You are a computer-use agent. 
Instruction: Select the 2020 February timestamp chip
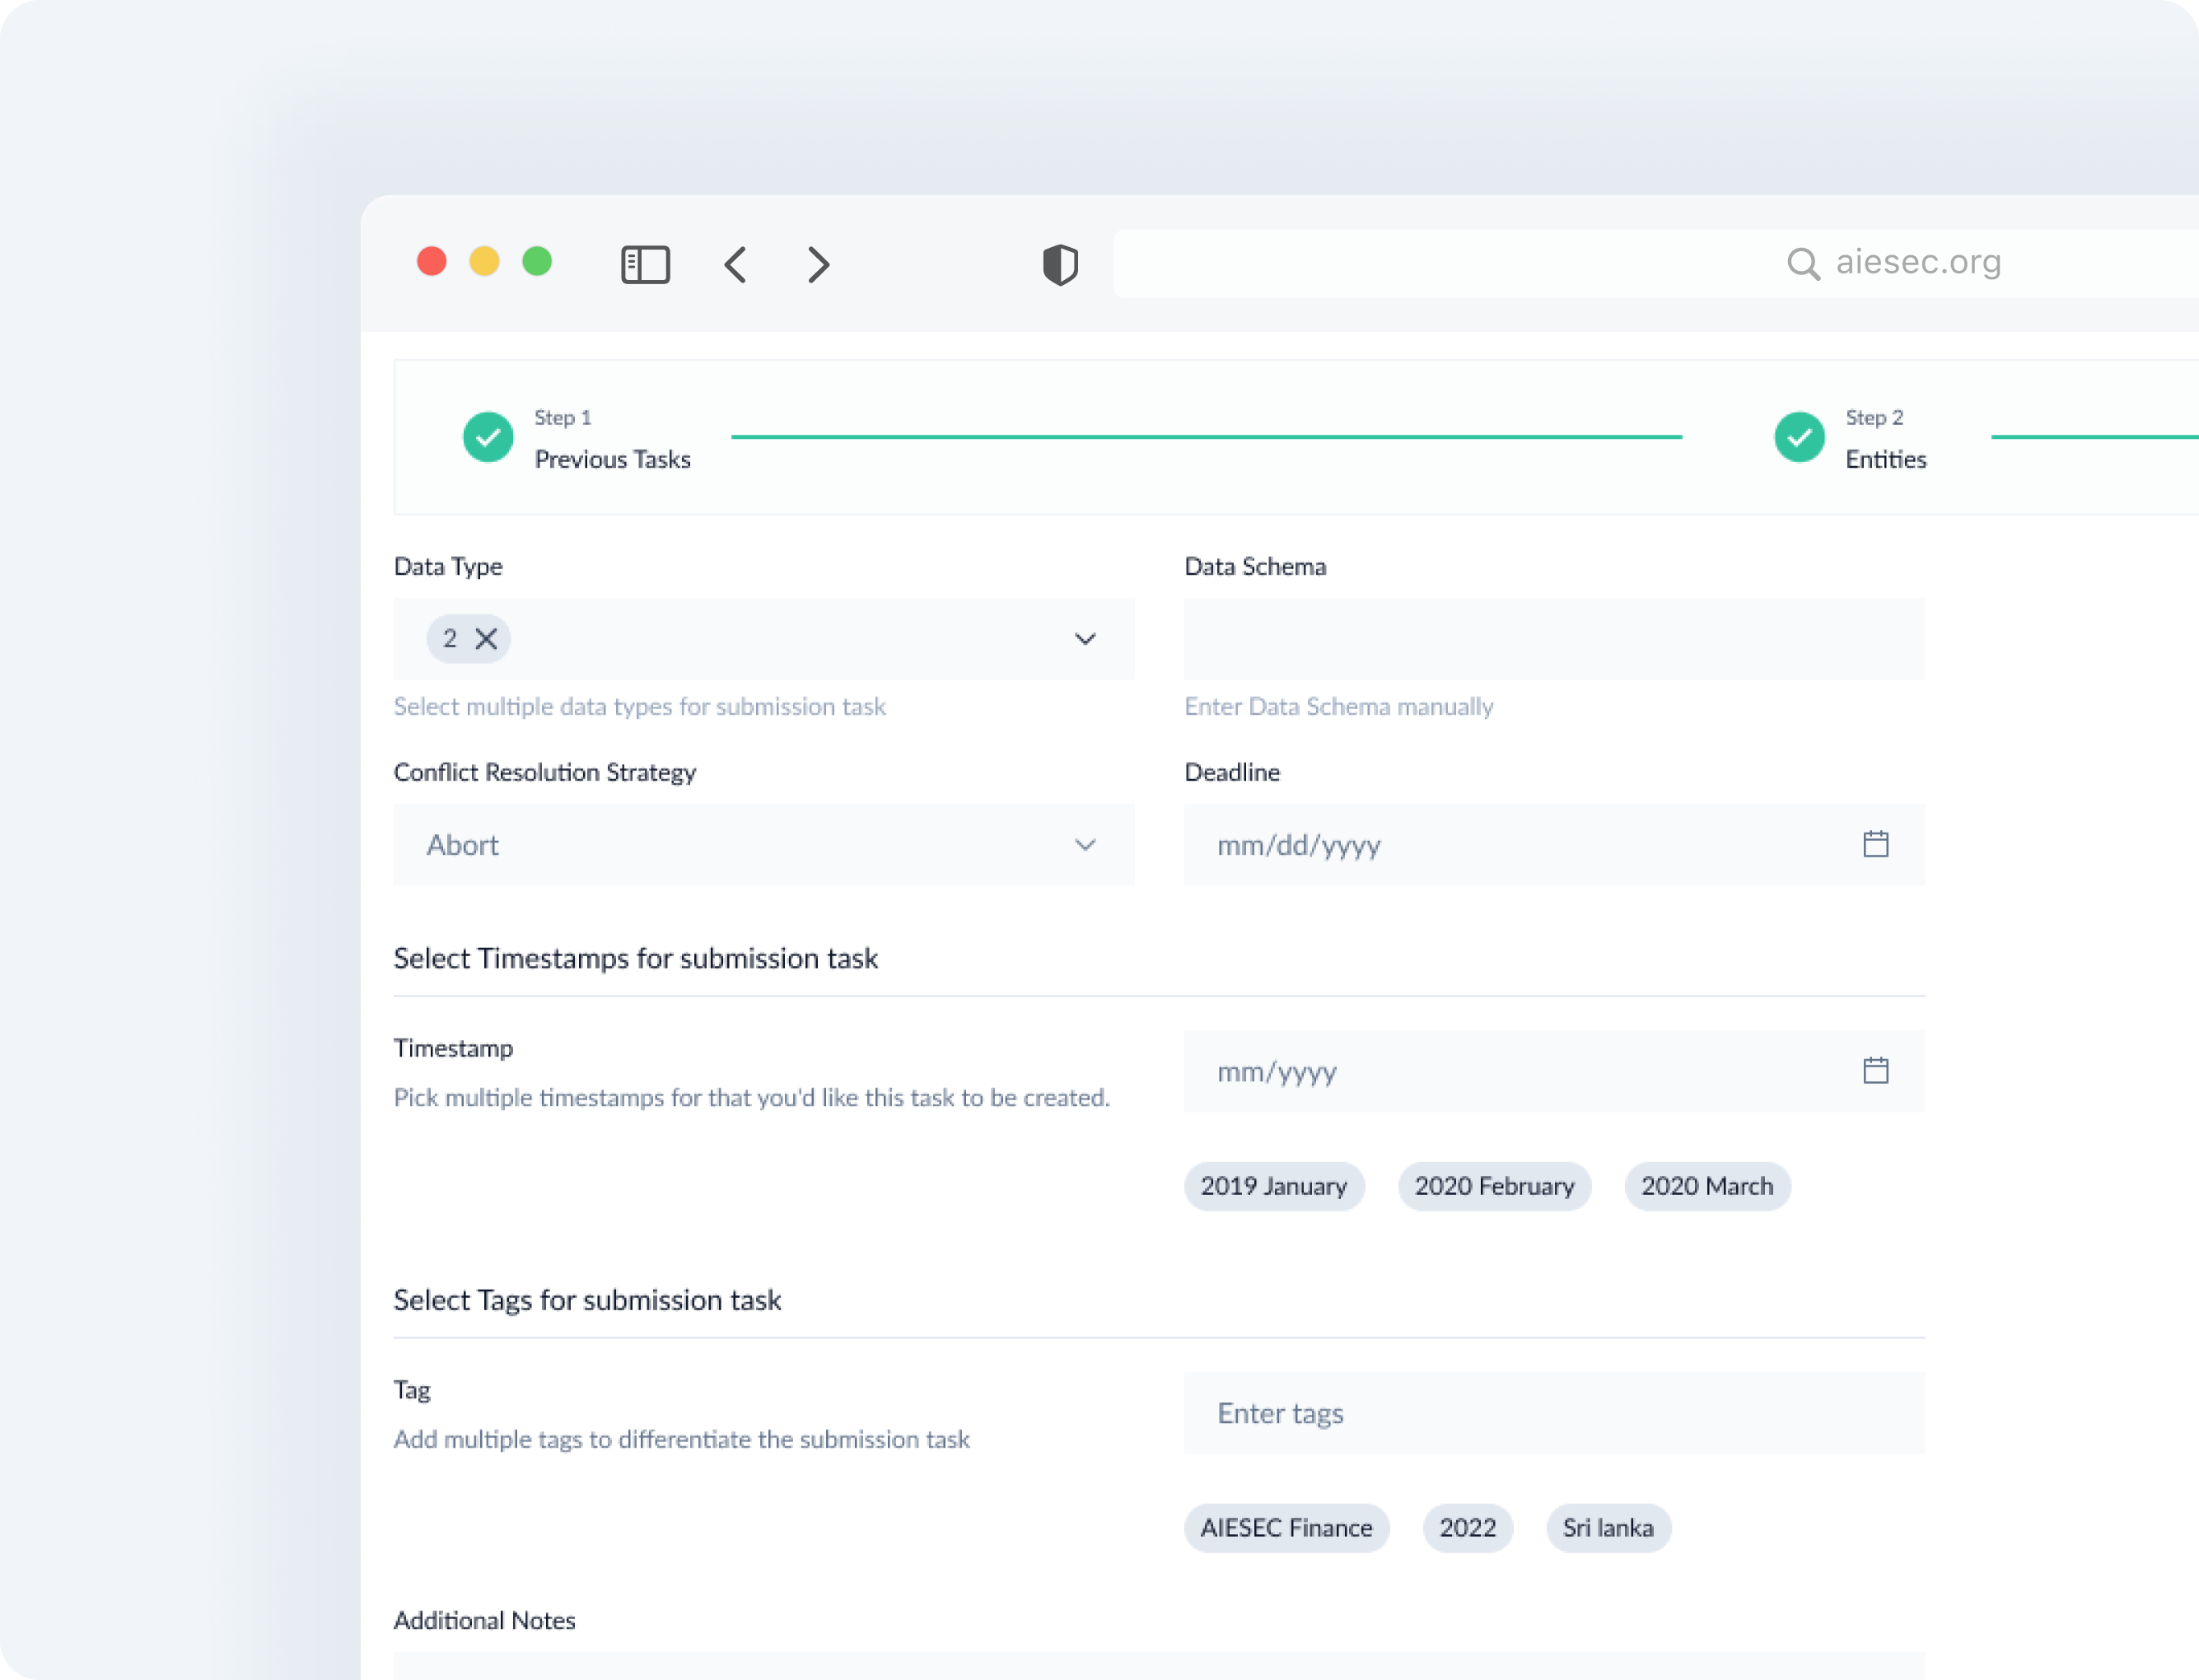click(x=1494, y=1187)
